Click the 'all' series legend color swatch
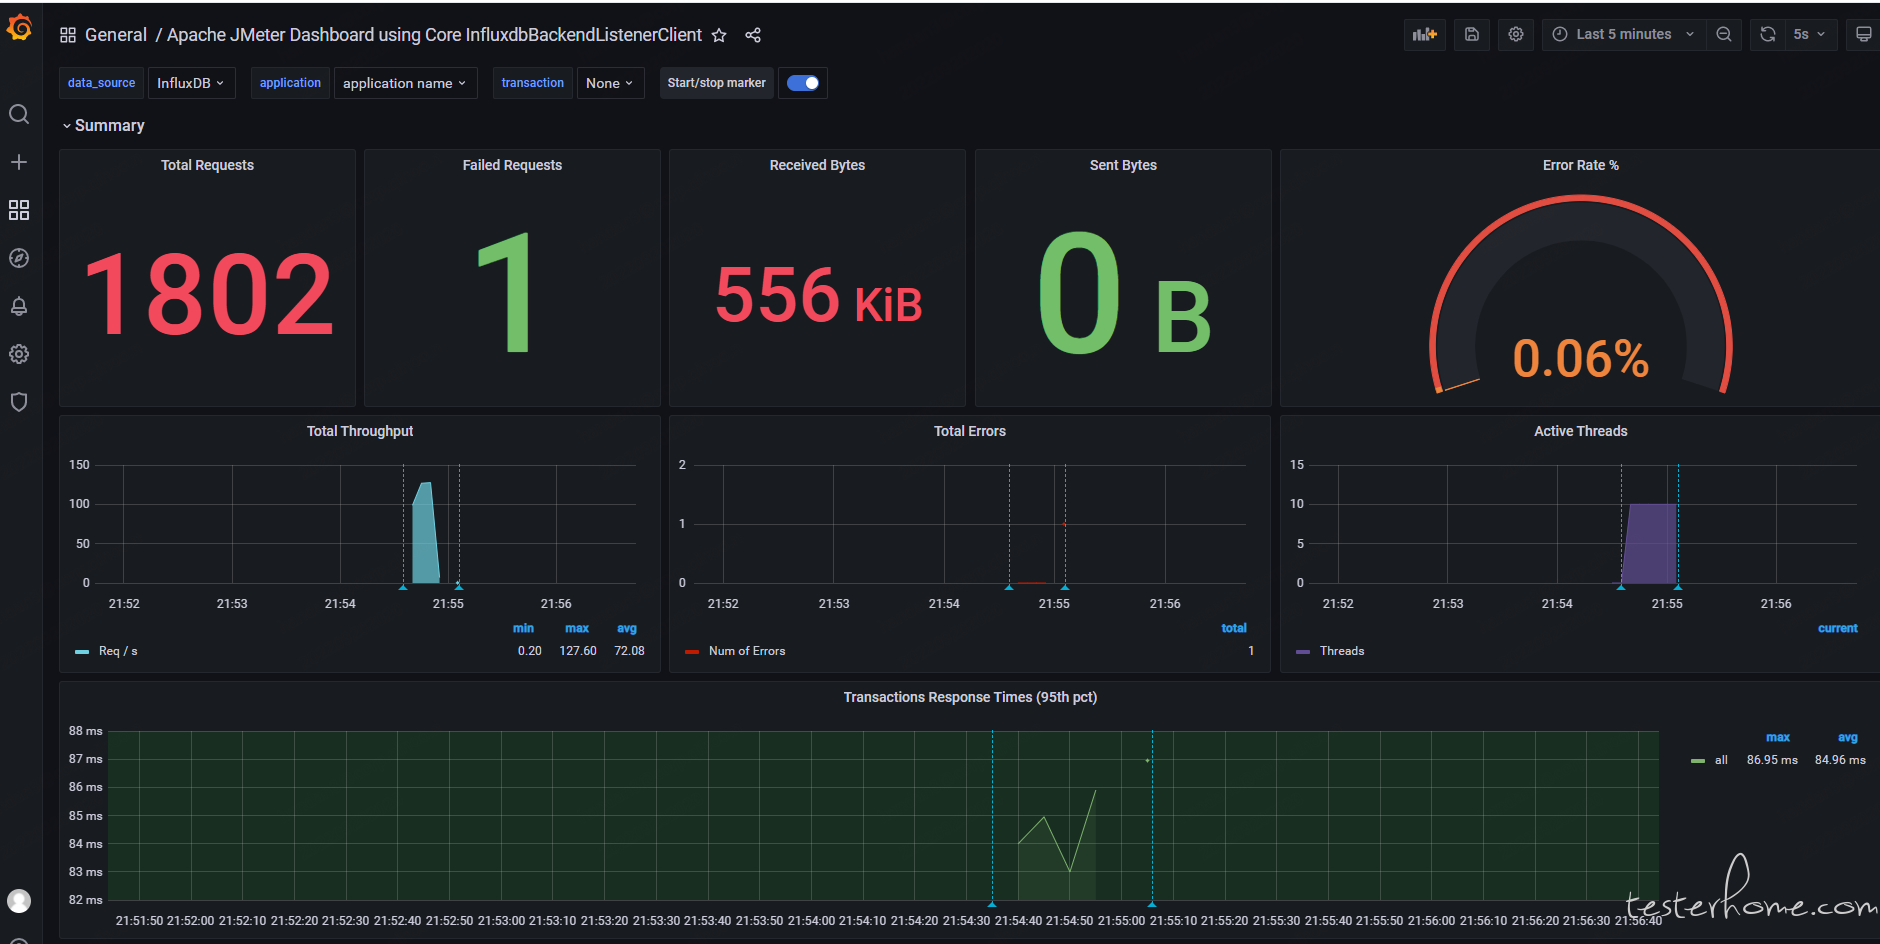Image resolution: width=1880 pixels, height=944 pixels. click(x=1698, y=761)
